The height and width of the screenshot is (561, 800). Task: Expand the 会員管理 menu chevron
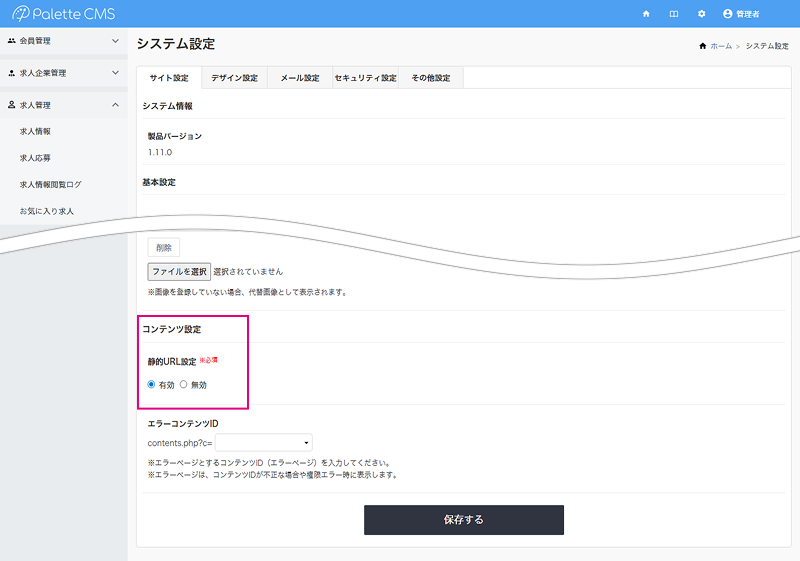[x=115, y=41]
